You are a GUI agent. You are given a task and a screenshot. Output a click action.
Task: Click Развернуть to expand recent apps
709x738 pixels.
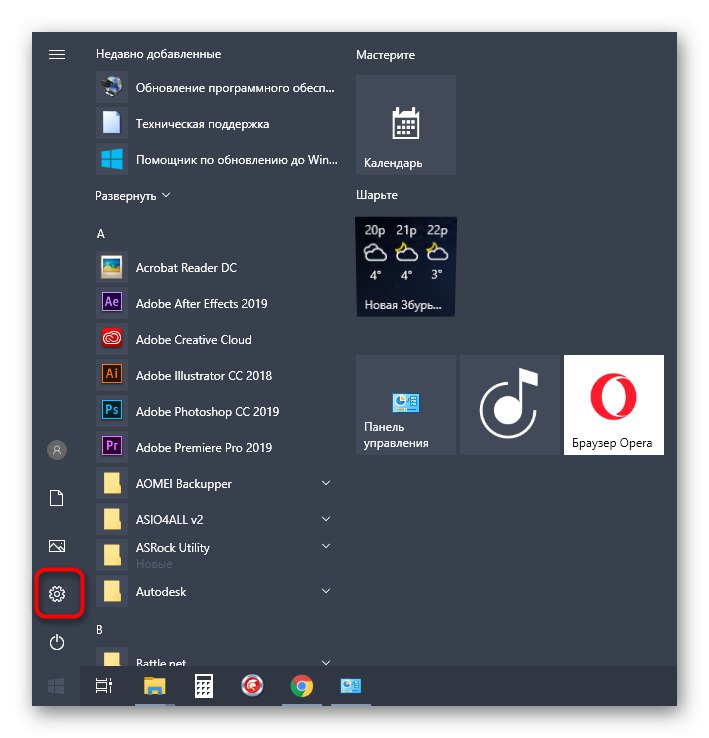[133, 196]
